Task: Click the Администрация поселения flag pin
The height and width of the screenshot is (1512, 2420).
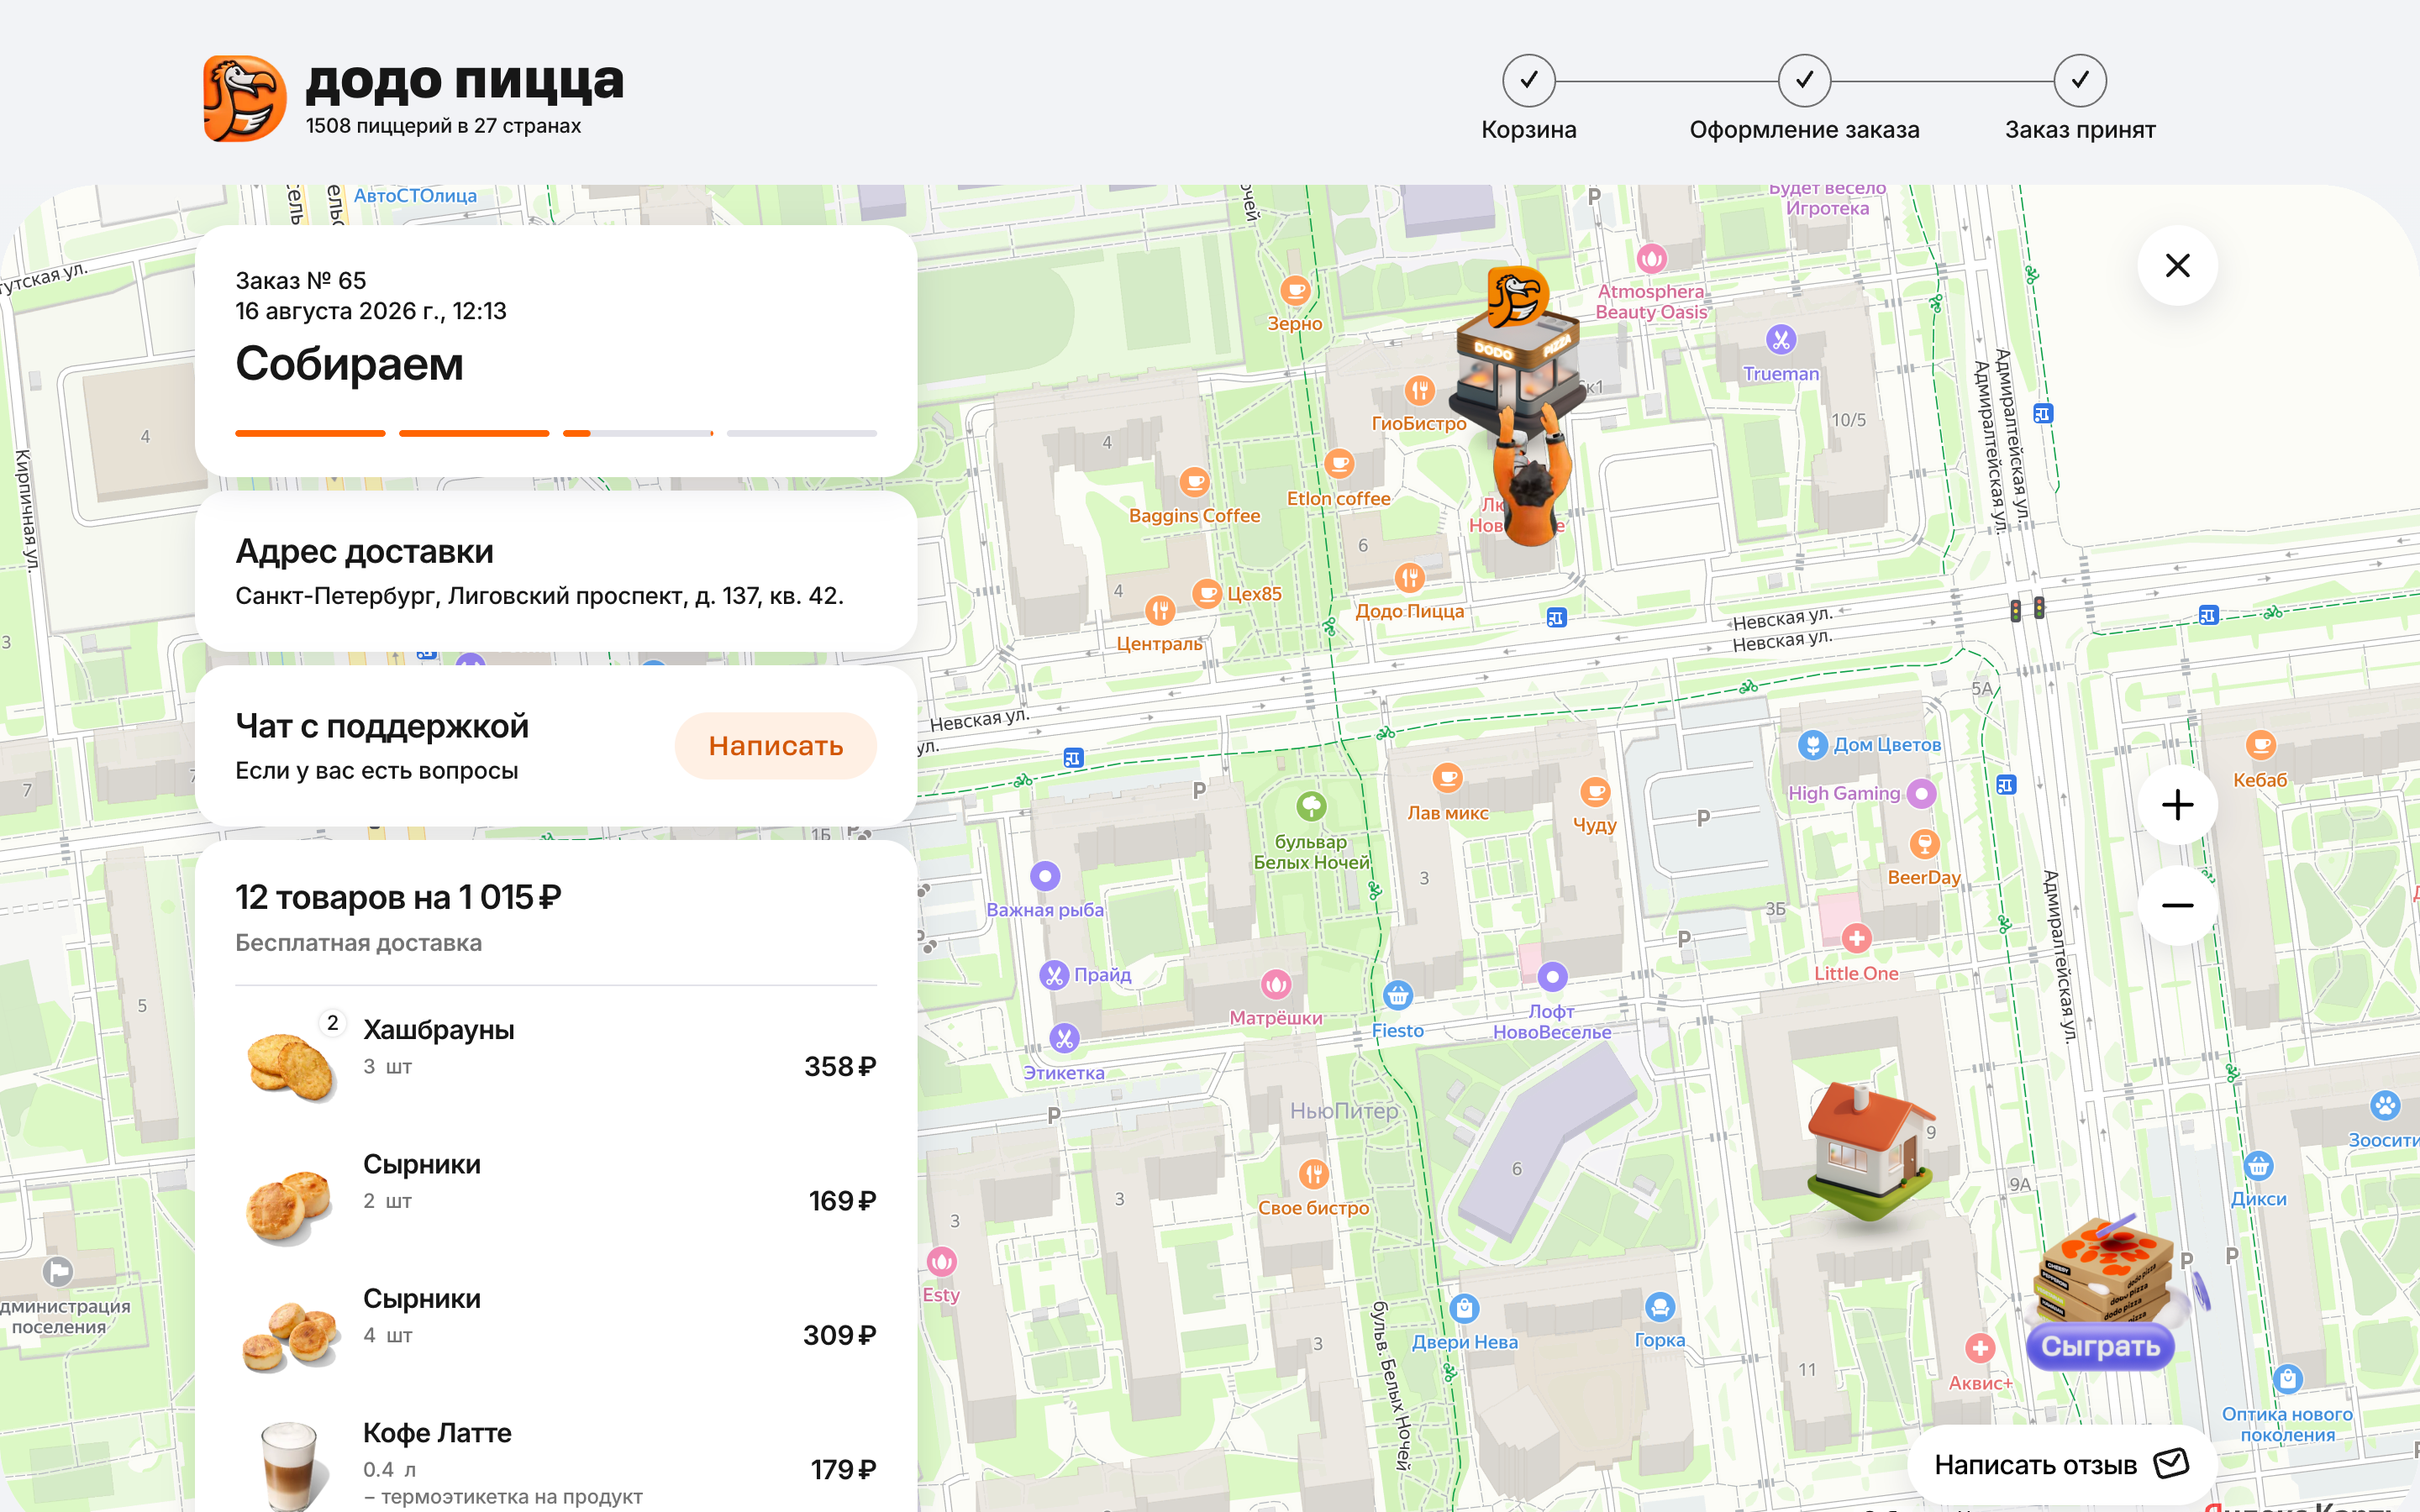Action: pyautogui.click(x=58, y=1272)
